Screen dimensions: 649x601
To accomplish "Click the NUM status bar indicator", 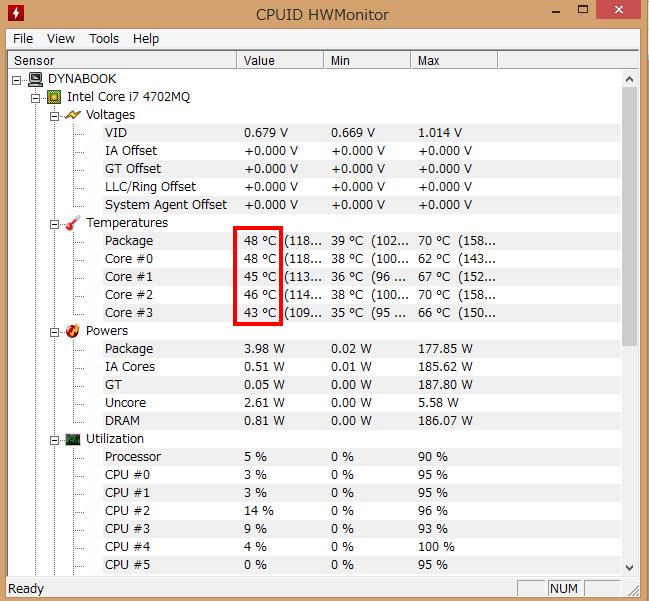I will pos(563,589).
